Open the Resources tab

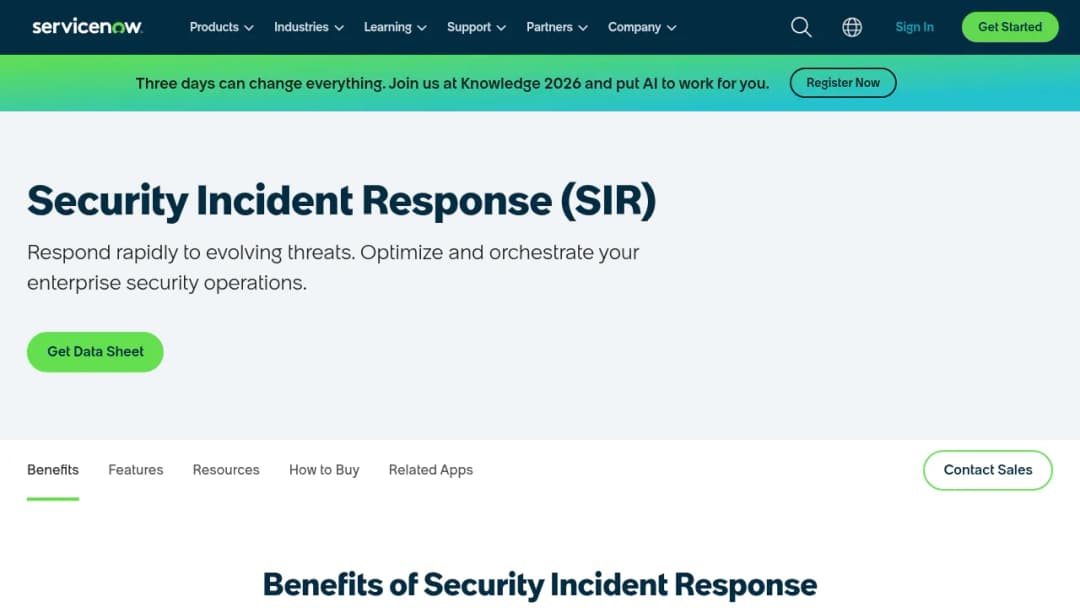pos(226,470)
